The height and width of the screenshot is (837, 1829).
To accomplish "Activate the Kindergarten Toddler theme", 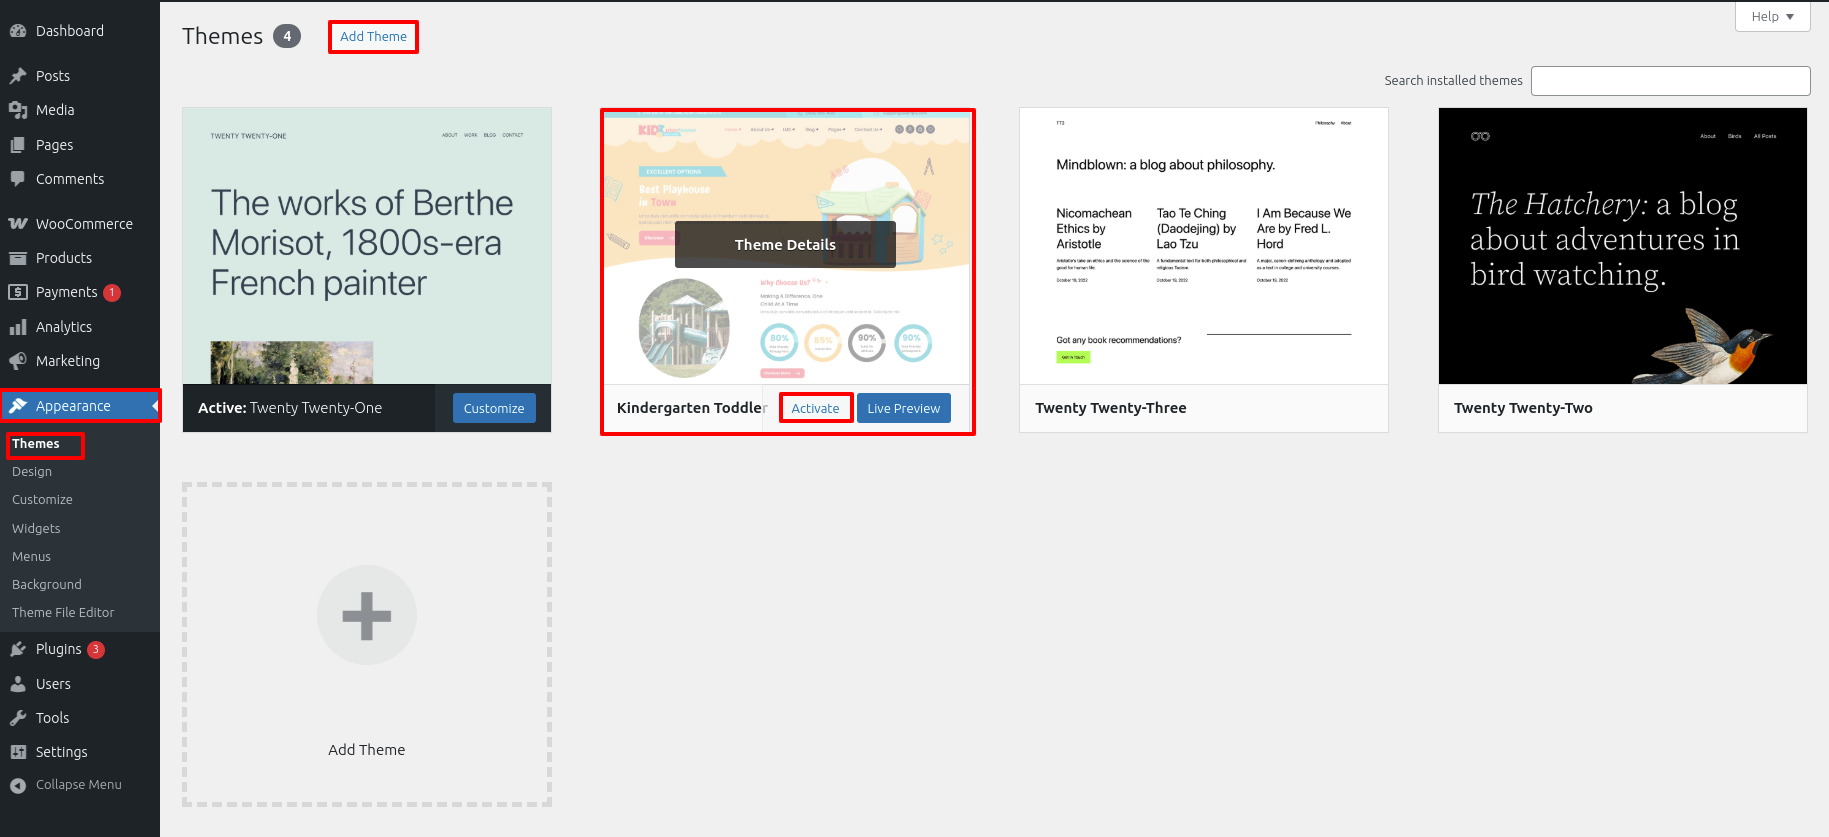I will pos(815,408).
